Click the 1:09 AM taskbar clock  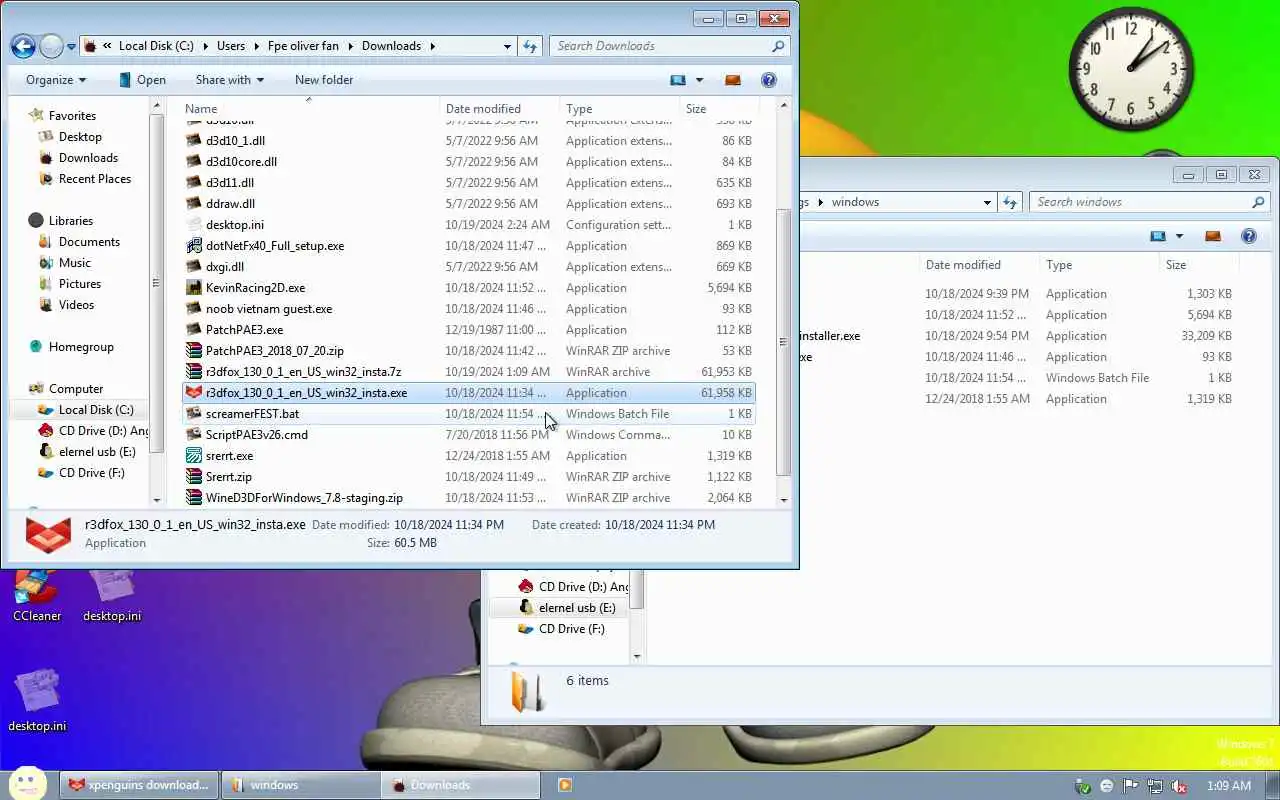point(1229,786)
